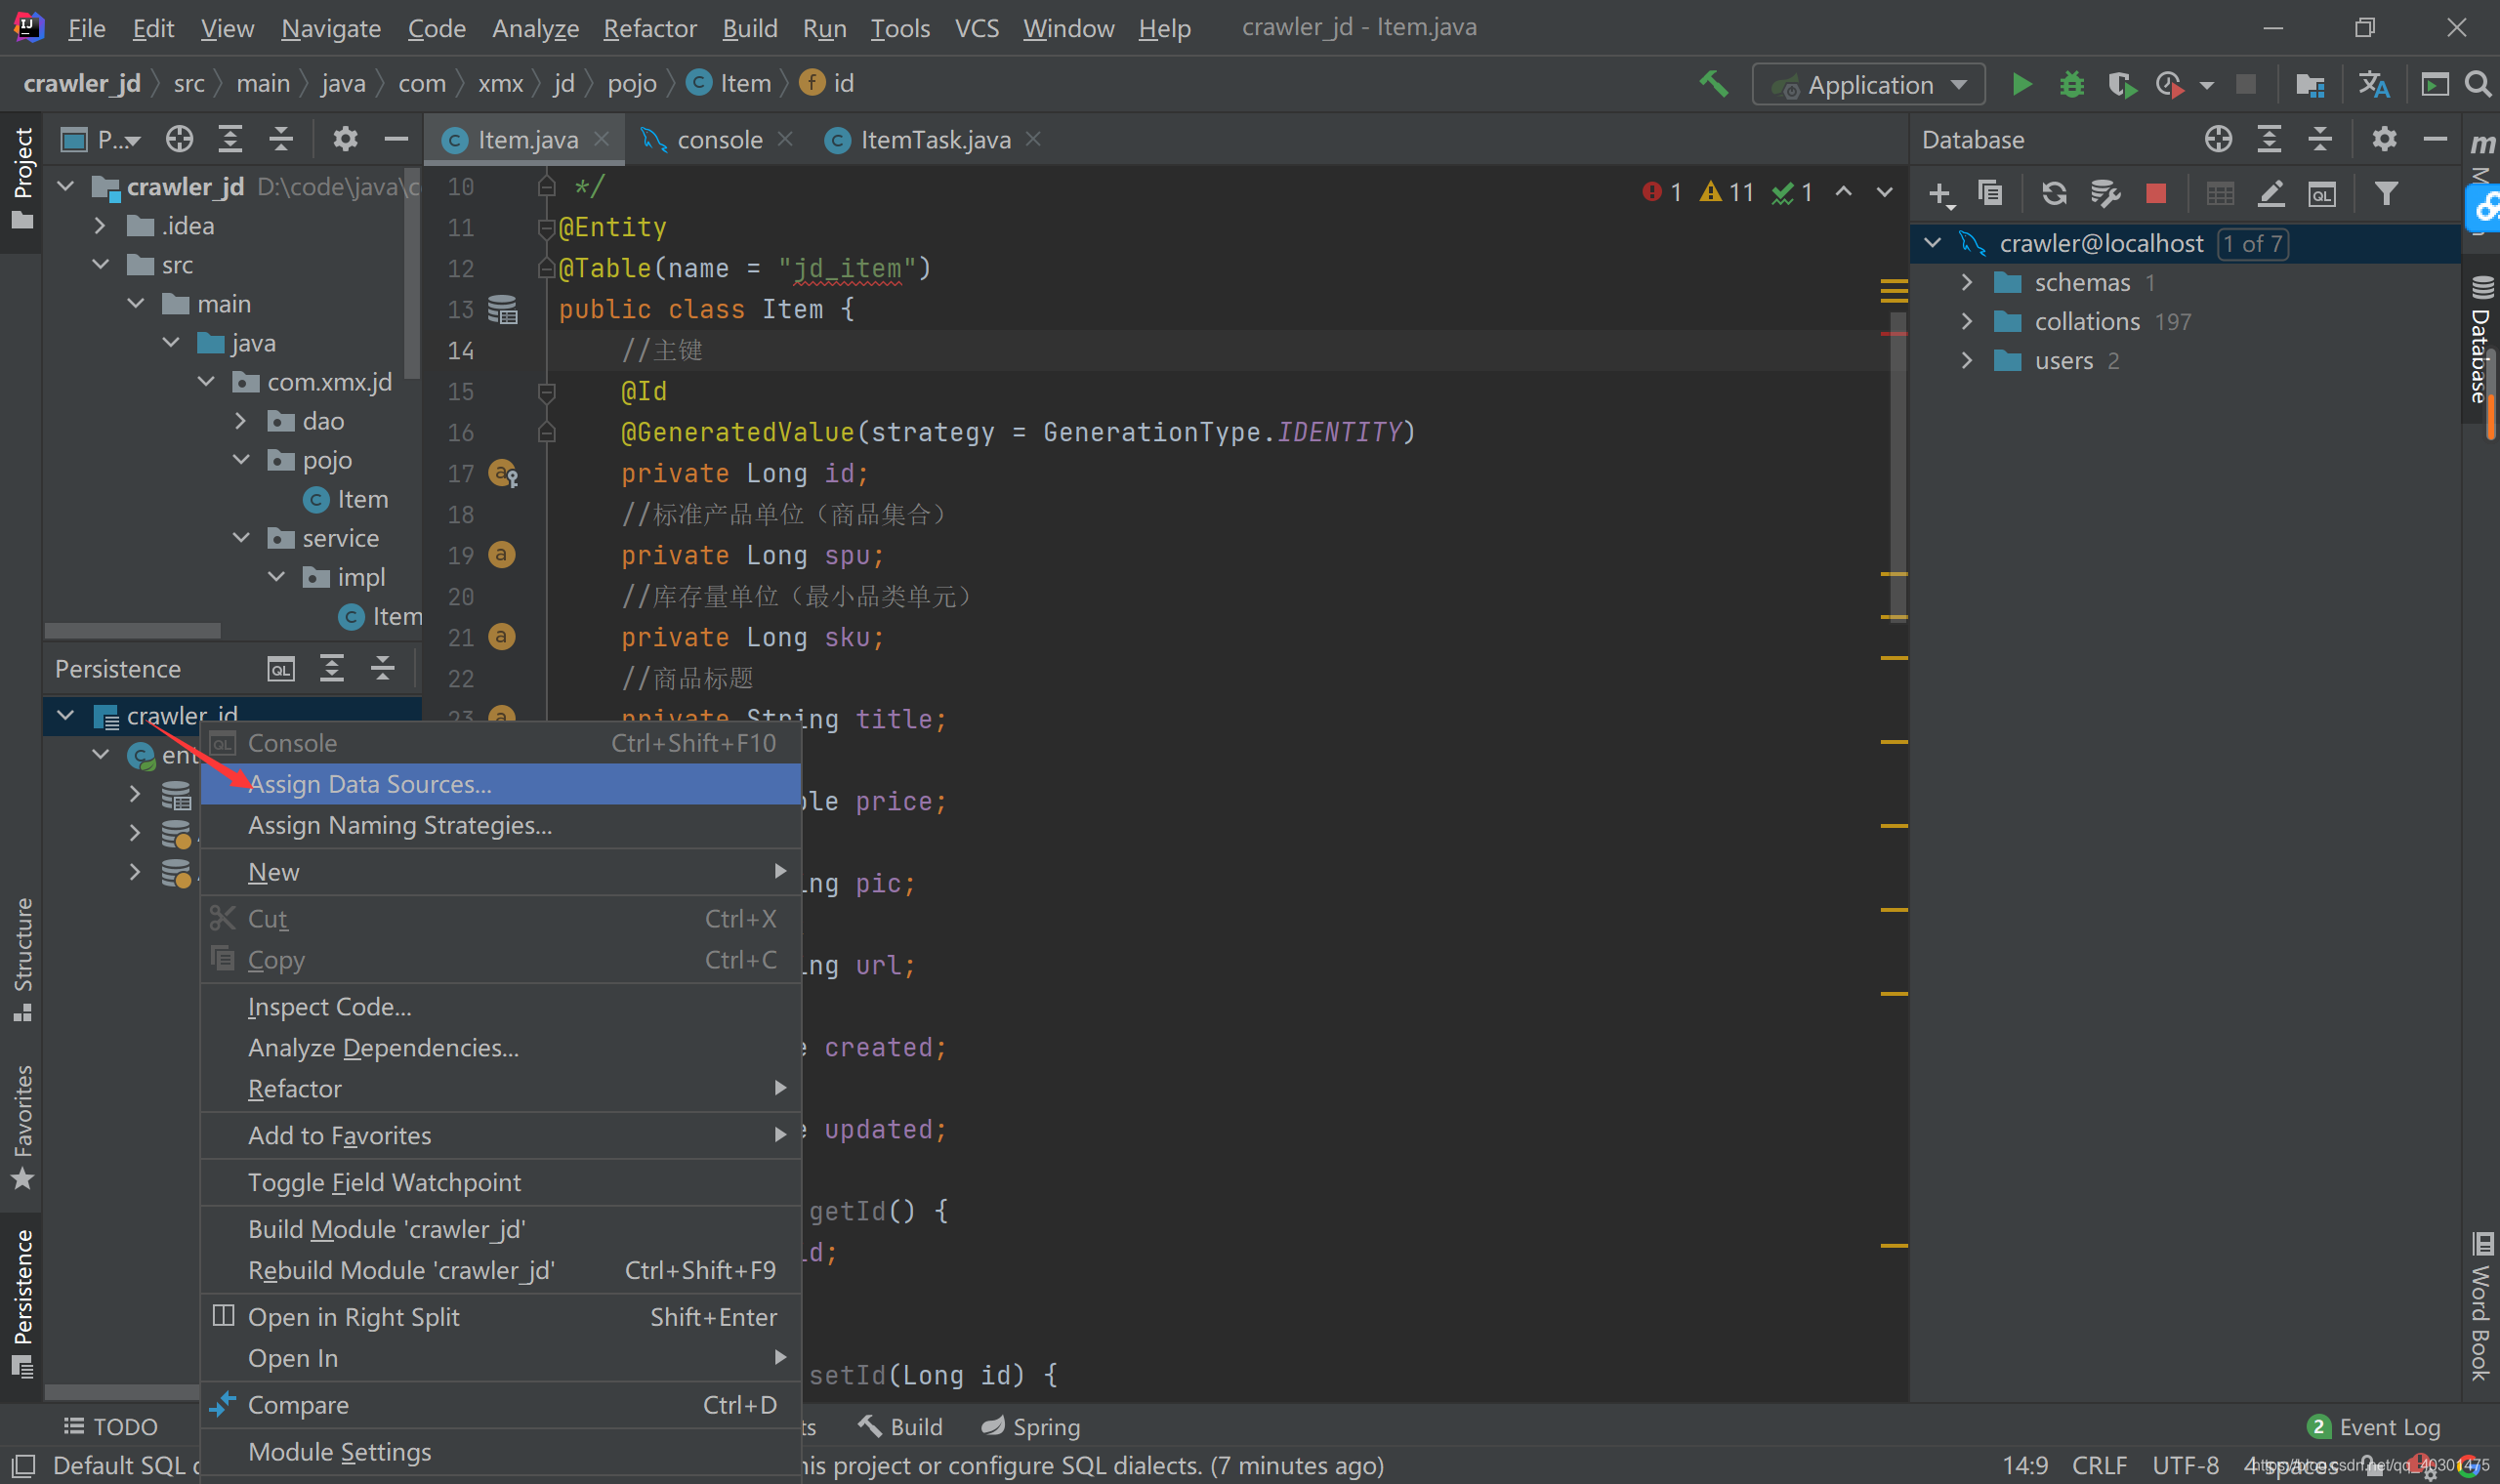Run the Application with green play icon
Image resolution: width=2500 pixels, height=1484 pixels.
[x=2021, y=84]
